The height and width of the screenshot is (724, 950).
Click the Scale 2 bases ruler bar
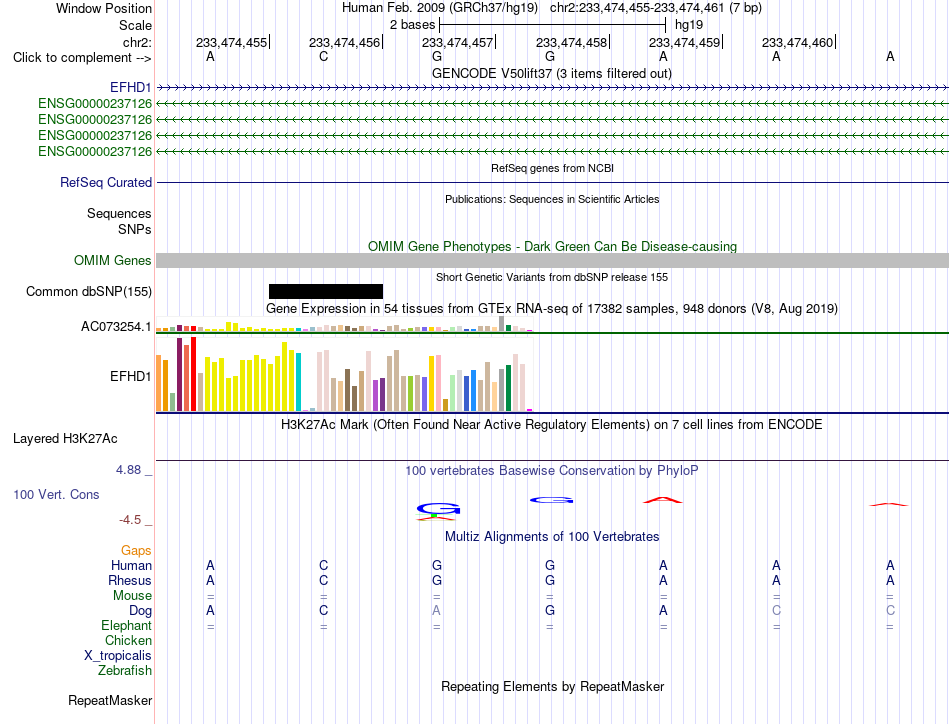553,25
